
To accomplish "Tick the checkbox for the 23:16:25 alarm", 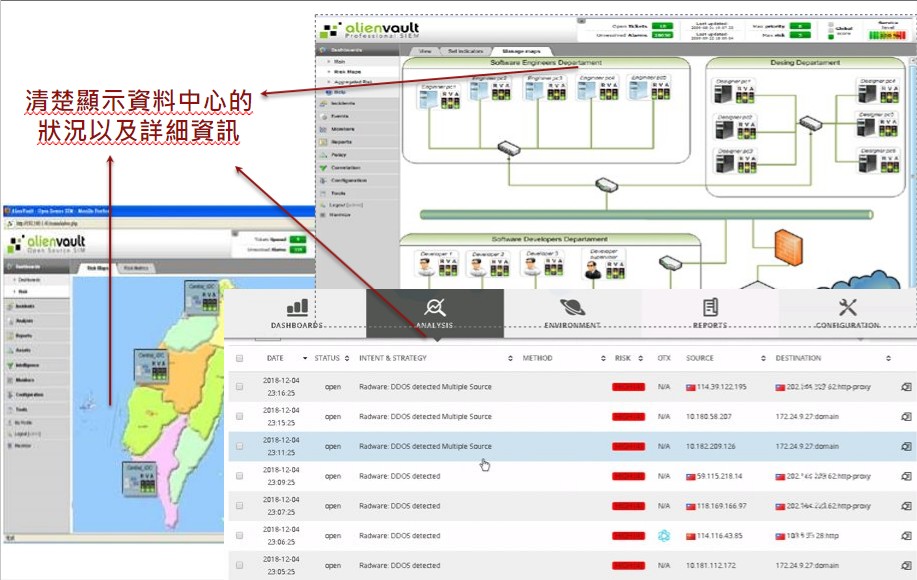I will point(239,386).
